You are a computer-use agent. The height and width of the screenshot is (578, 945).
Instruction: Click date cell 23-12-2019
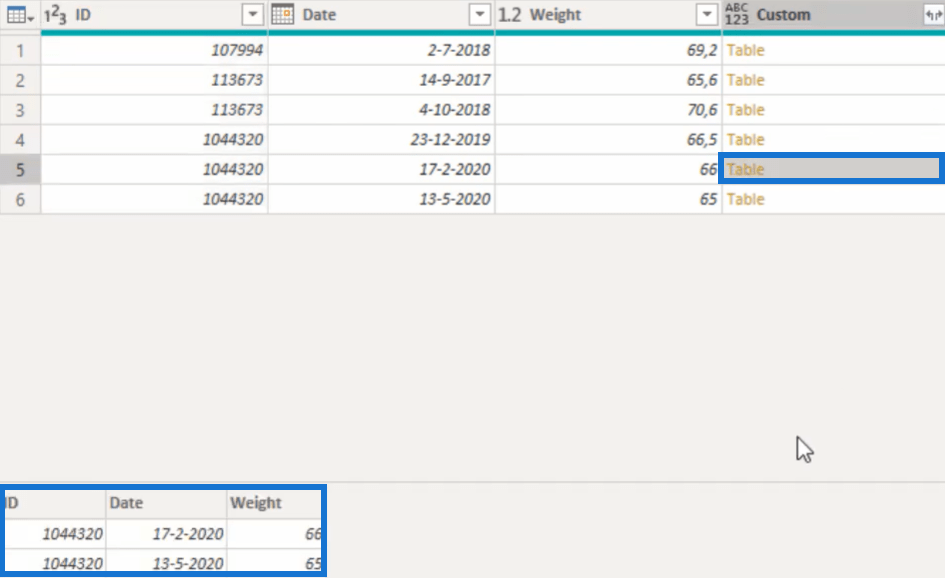pos(381,139)
